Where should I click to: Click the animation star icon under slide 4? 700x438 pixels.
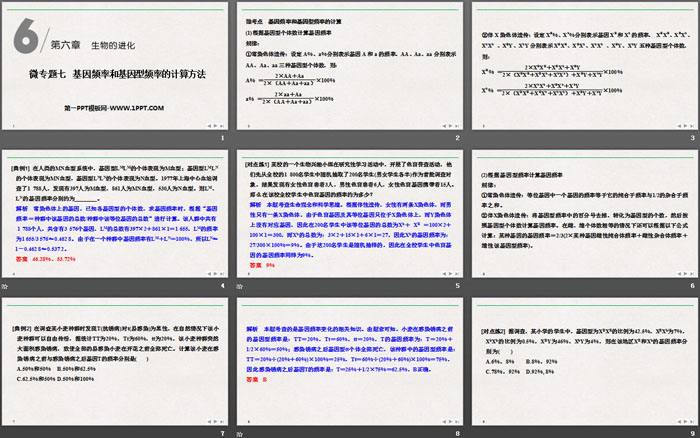tap(5, 286)
